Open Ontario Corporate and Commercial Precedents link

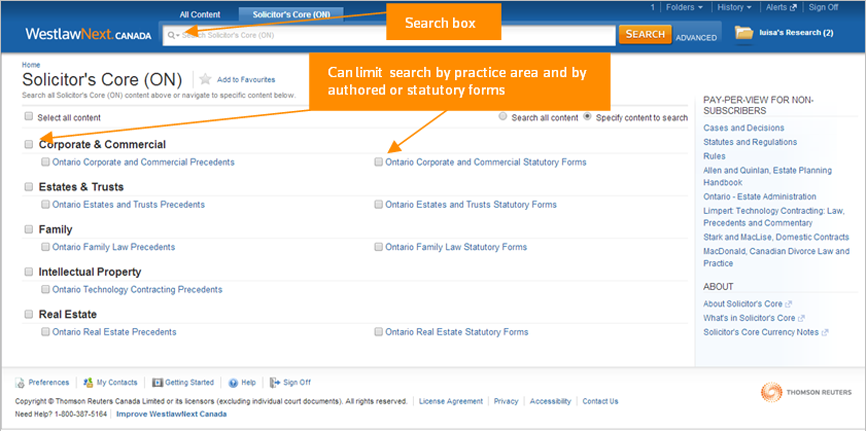point(144,162)
